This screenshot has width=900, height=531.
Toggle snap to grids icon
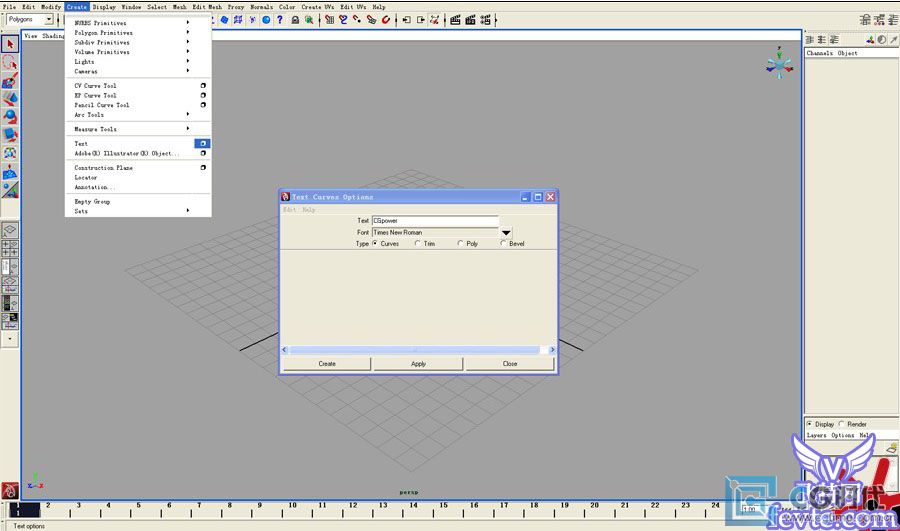pos(329,20)
